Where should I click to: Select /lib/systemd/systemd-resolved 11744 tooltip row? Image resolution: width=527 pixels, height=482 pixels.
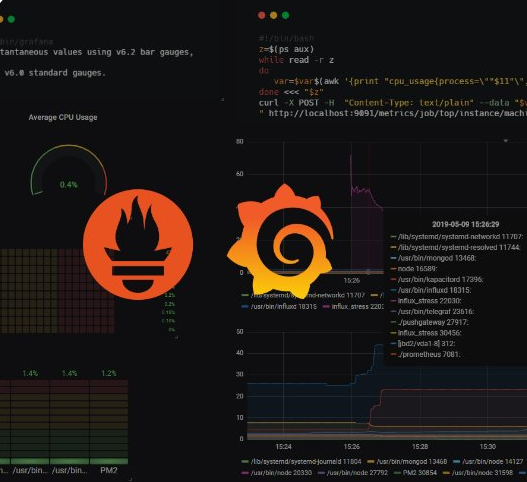point(455,247)
